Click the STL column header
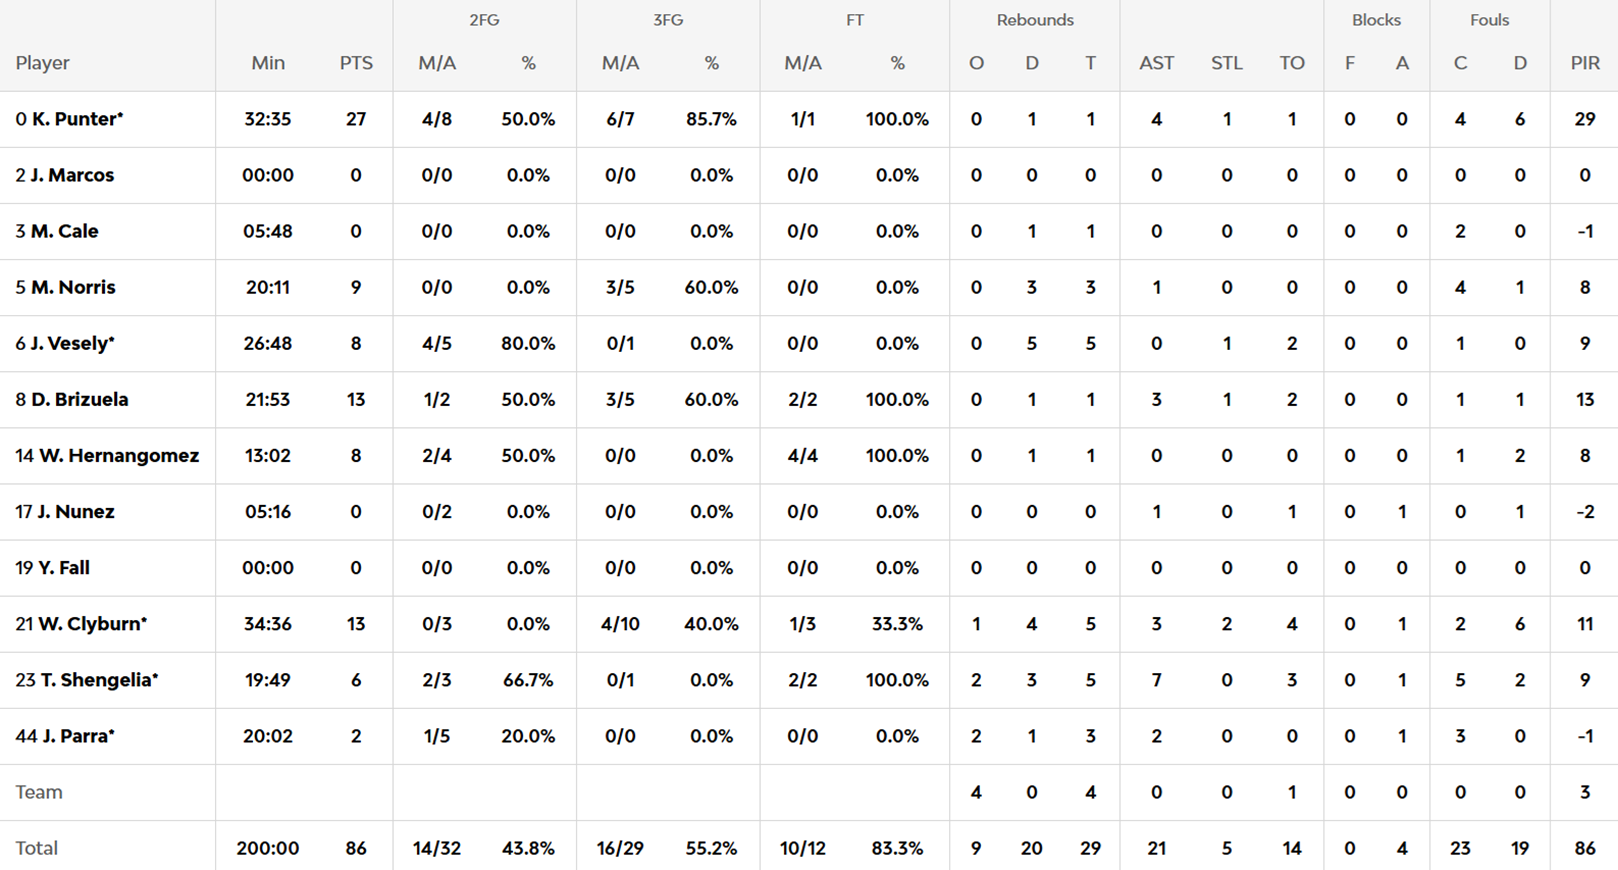 click(x=1226, y=63)
